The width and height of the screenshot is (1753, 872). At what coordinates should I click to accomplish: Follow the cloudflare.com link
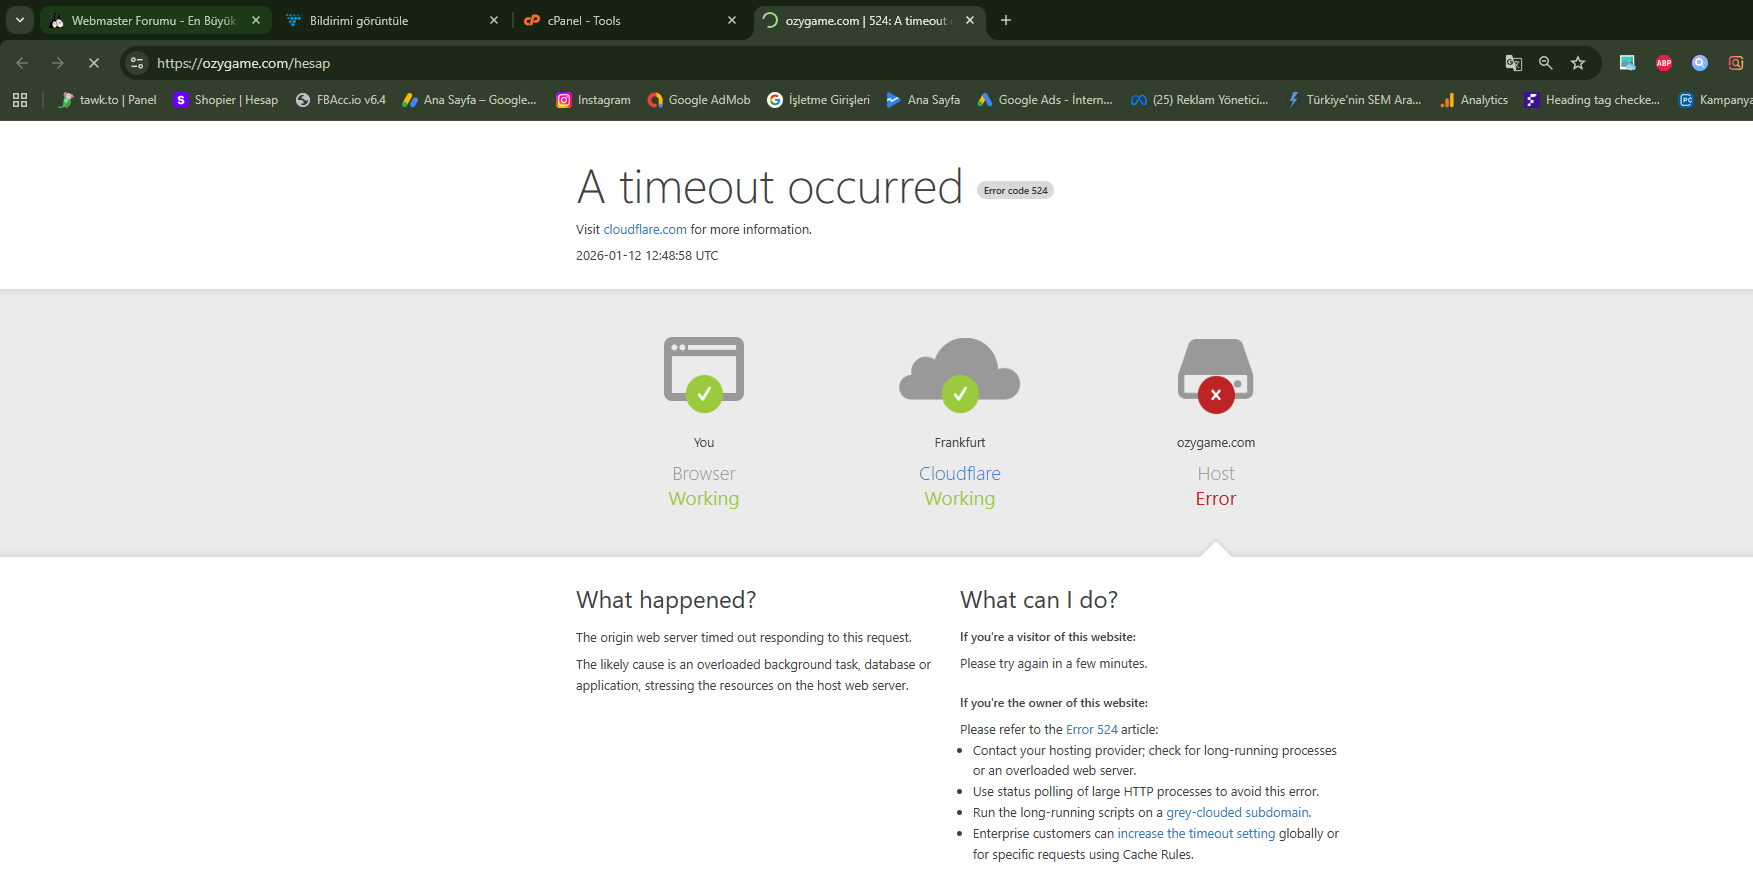(645, 230)
